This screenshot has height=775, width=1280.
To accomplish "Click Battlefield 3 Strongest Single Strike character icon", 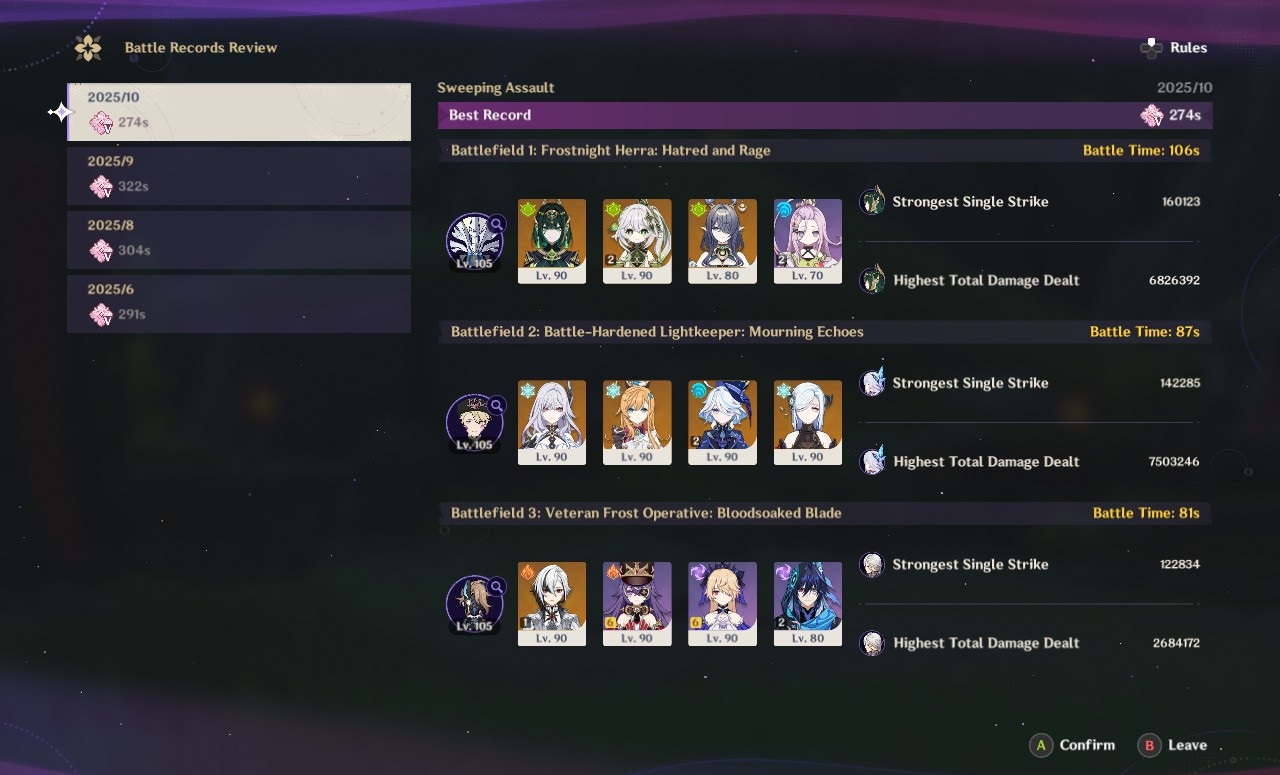I will click(872, 564).
